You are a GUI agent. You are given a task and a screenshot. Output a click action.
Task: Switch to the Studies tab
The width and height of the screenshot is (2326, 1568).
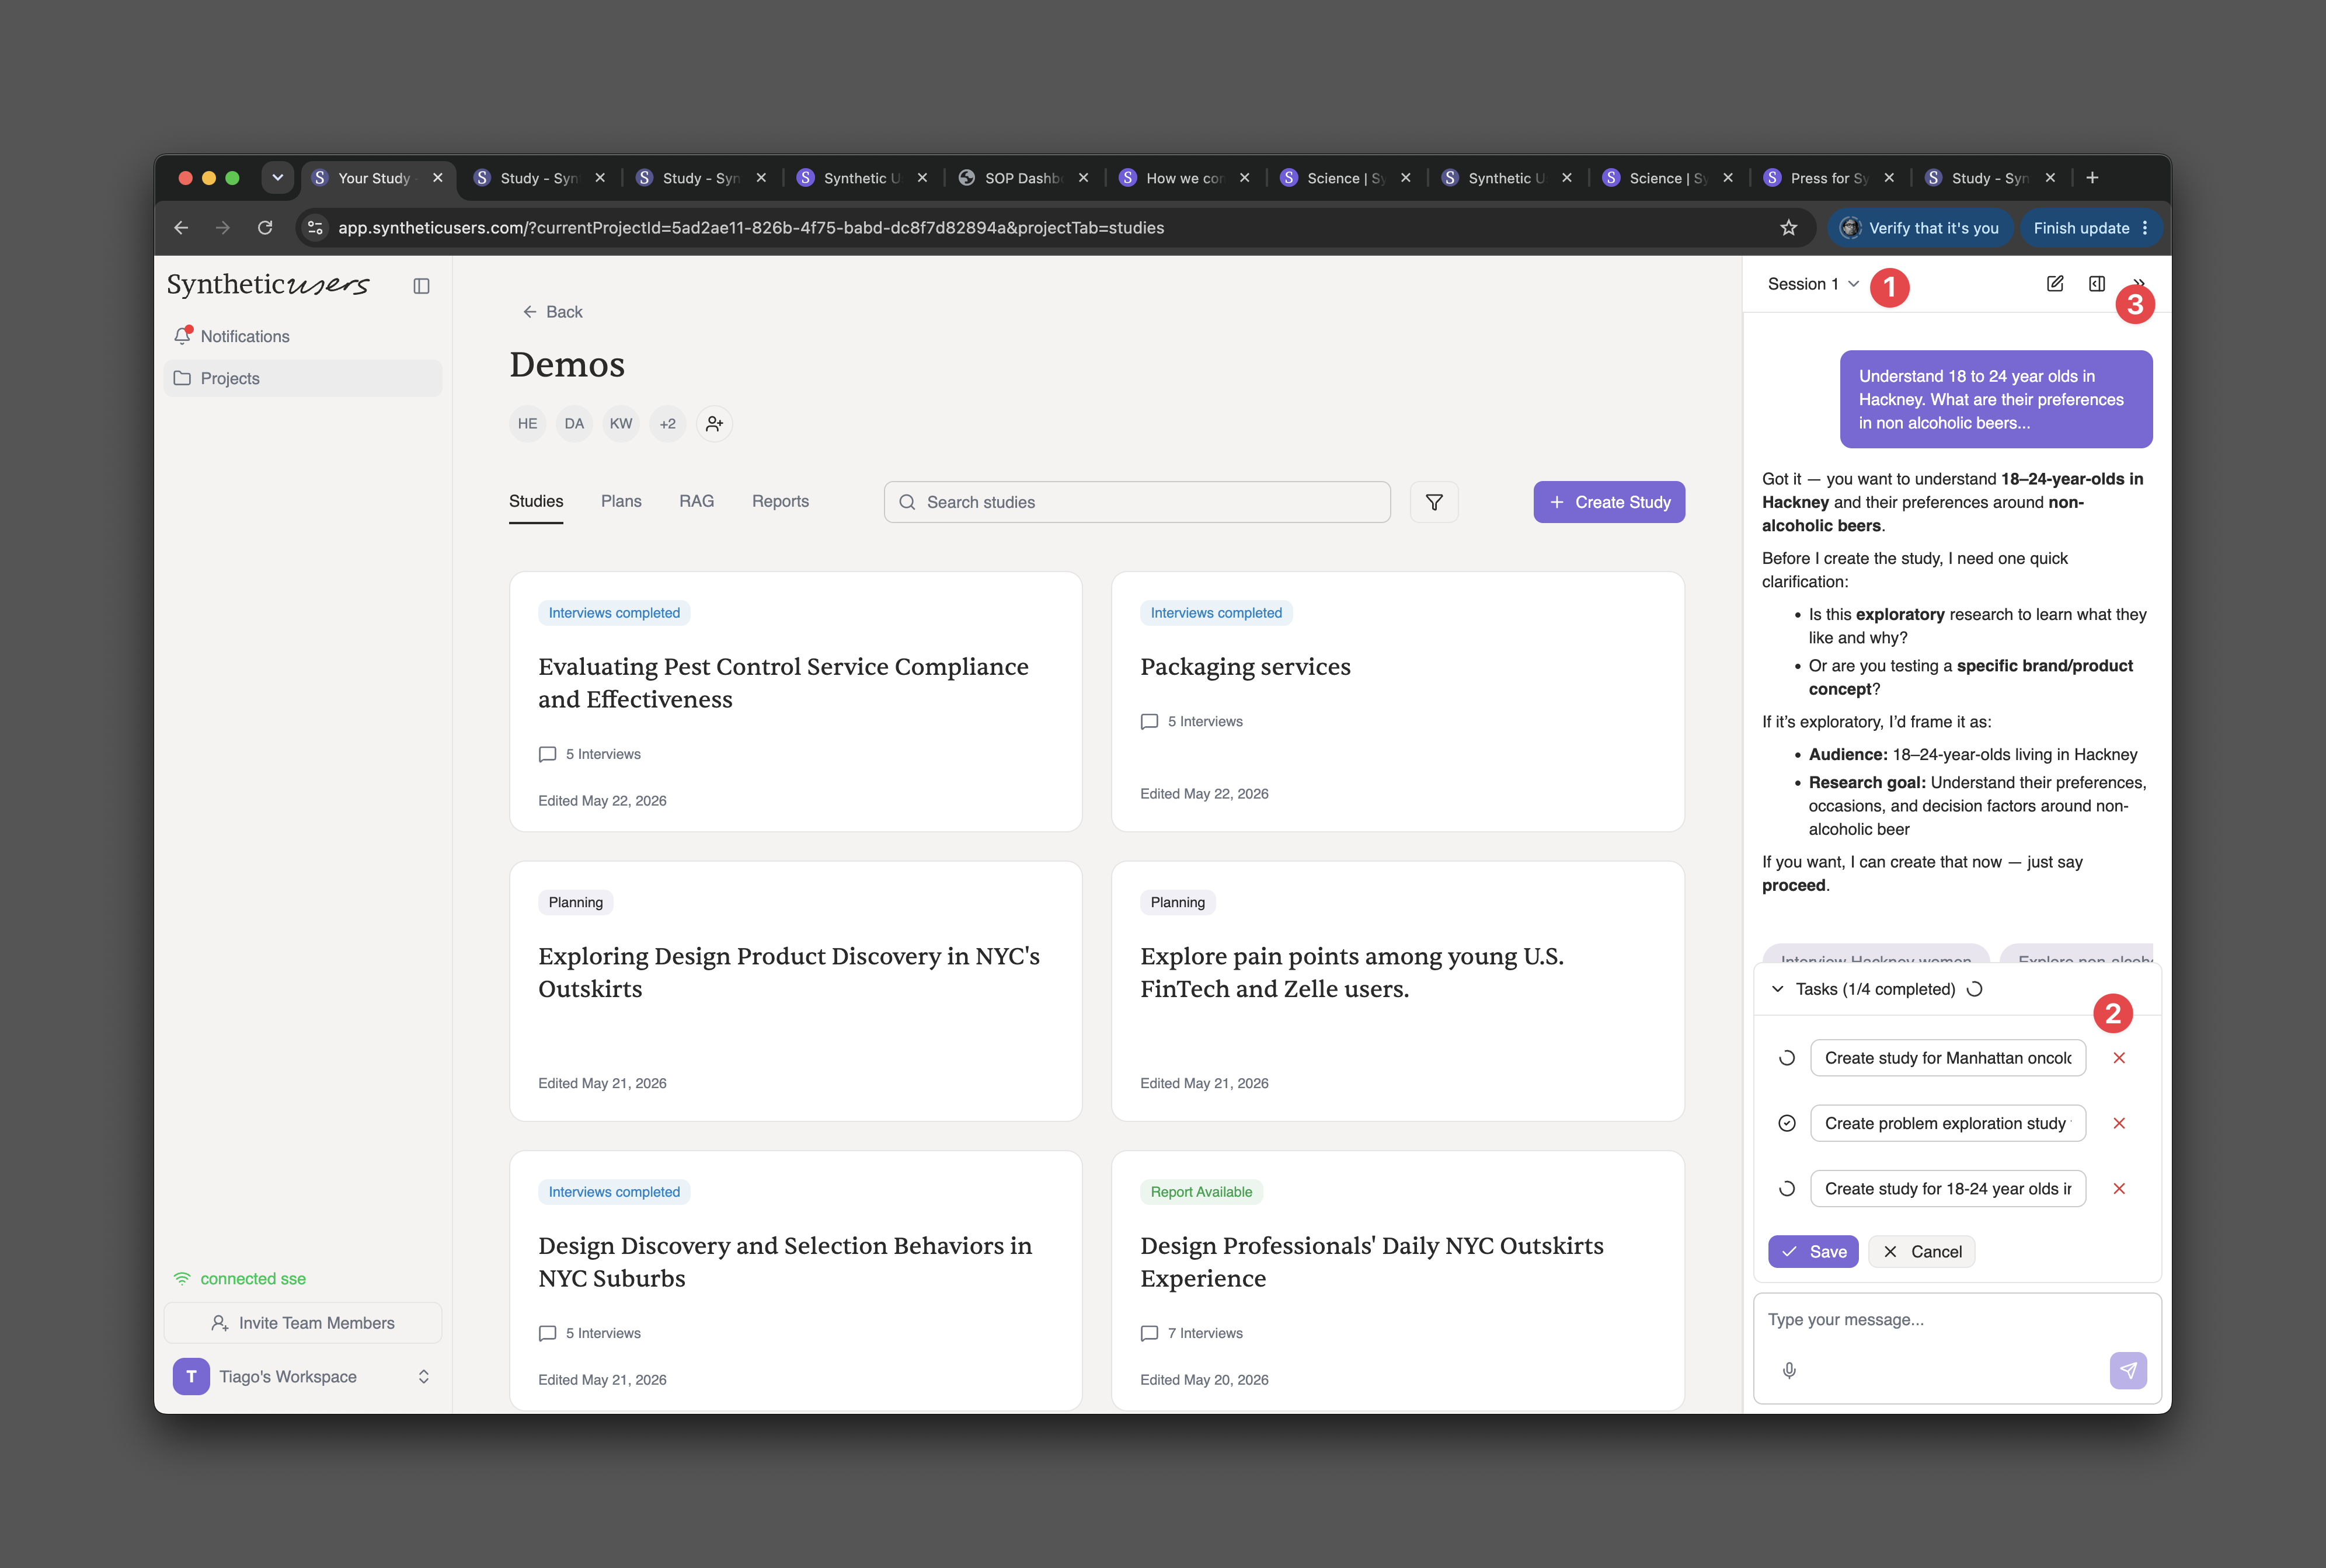pyautogui.click(x=536, y=501)
